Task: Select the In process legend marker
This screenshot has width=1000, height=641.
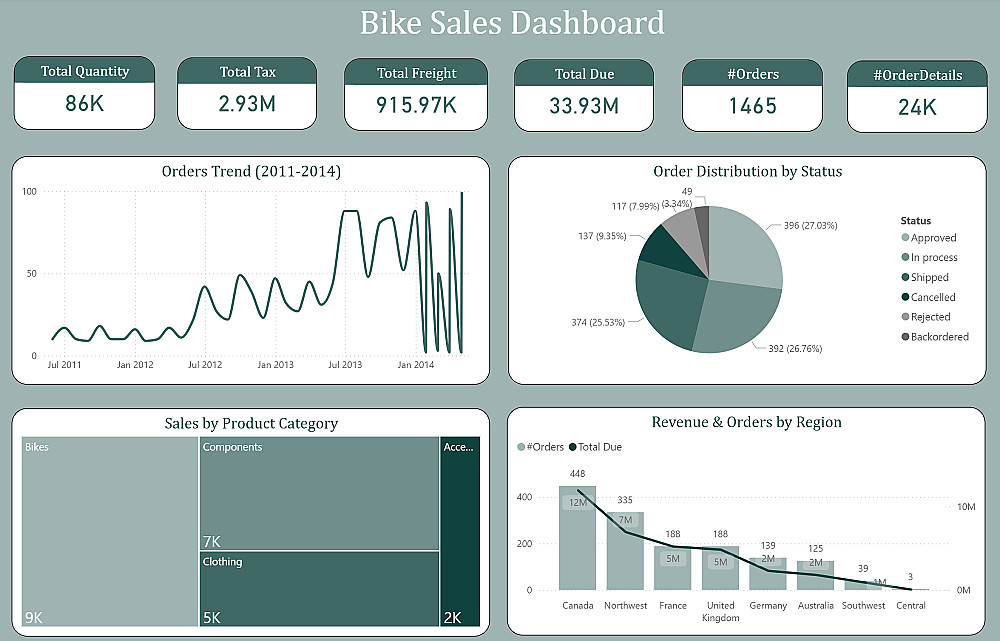Action: click(x=905, y=258)
